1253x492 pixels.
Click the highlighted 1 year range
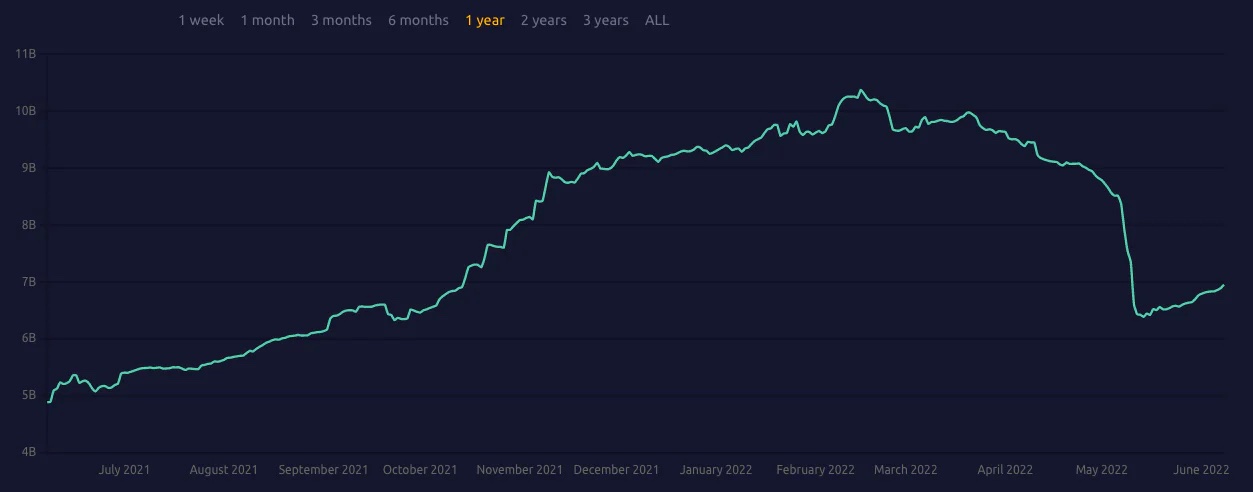point(485,20)
